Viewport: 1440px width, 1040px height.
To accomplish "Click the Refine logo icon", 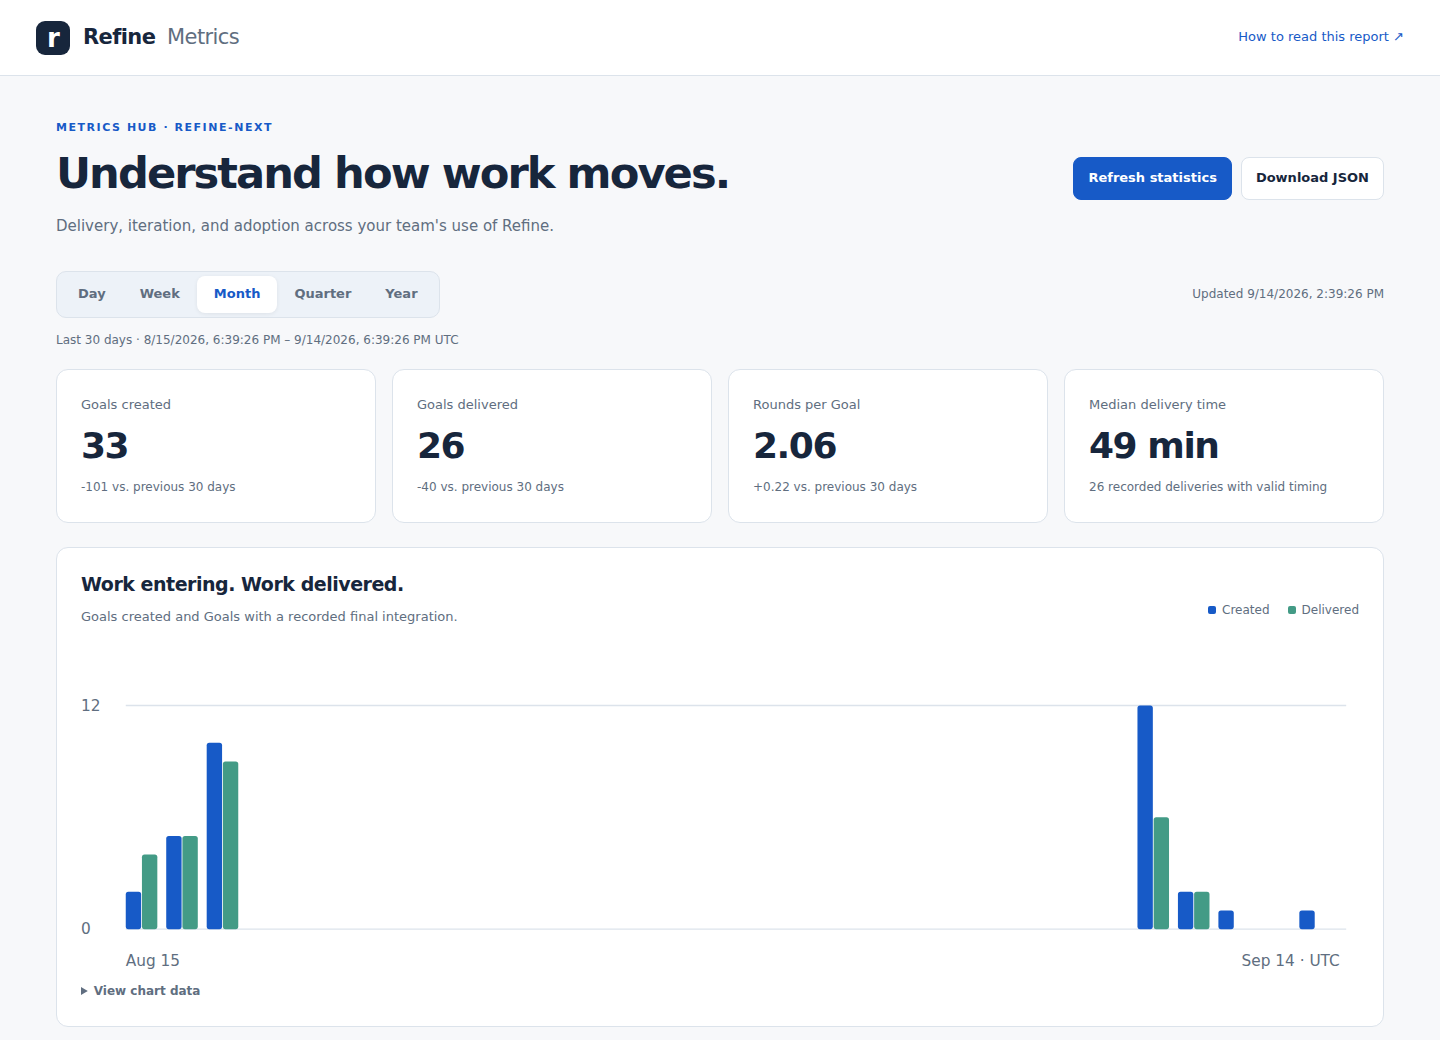I will 53,38.
